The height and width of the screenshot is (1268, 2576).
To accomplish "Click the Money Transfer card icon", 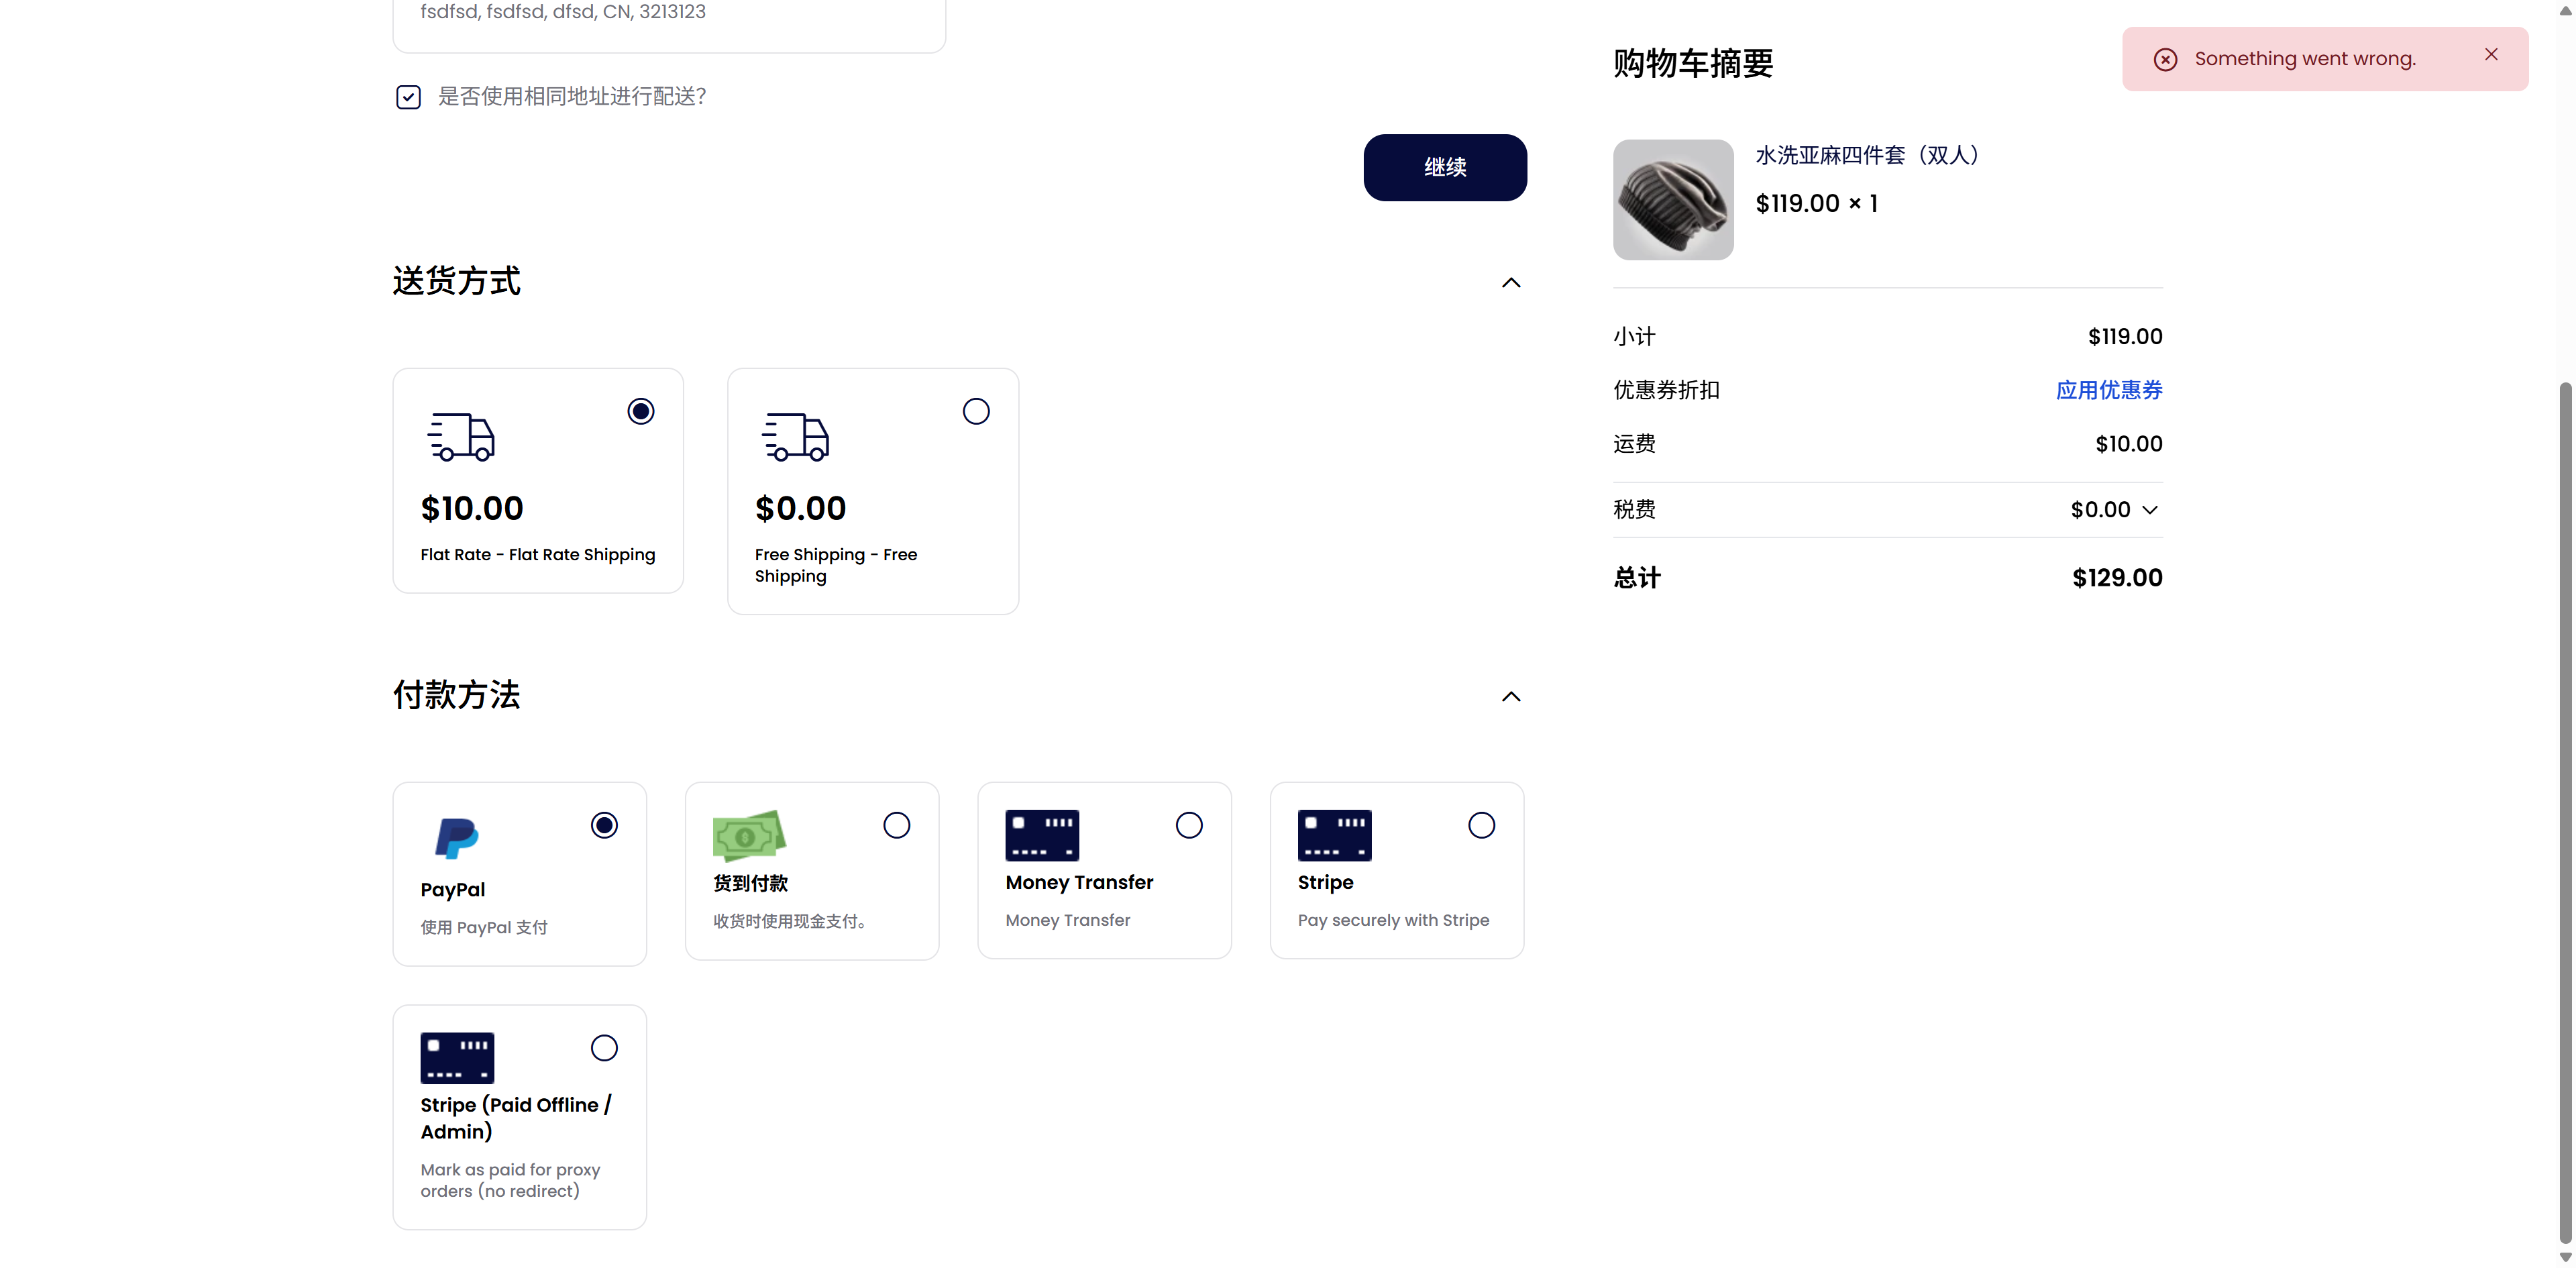I will point(1042,835).
